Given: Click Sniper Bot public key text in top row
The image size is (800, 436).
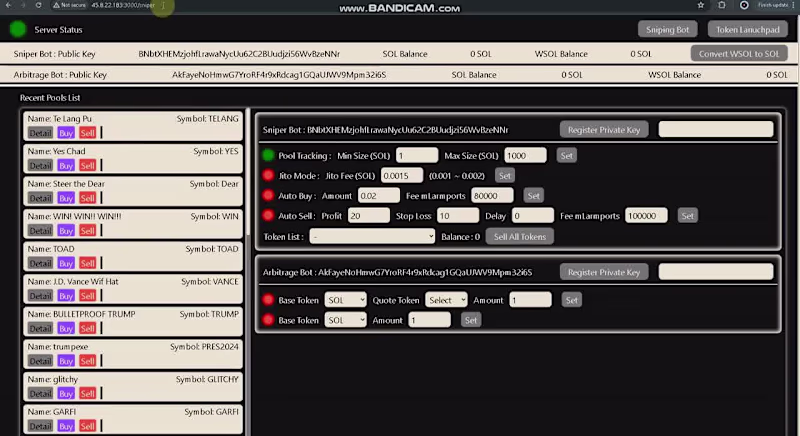Looking at the screenshot, I should [239, 54].
